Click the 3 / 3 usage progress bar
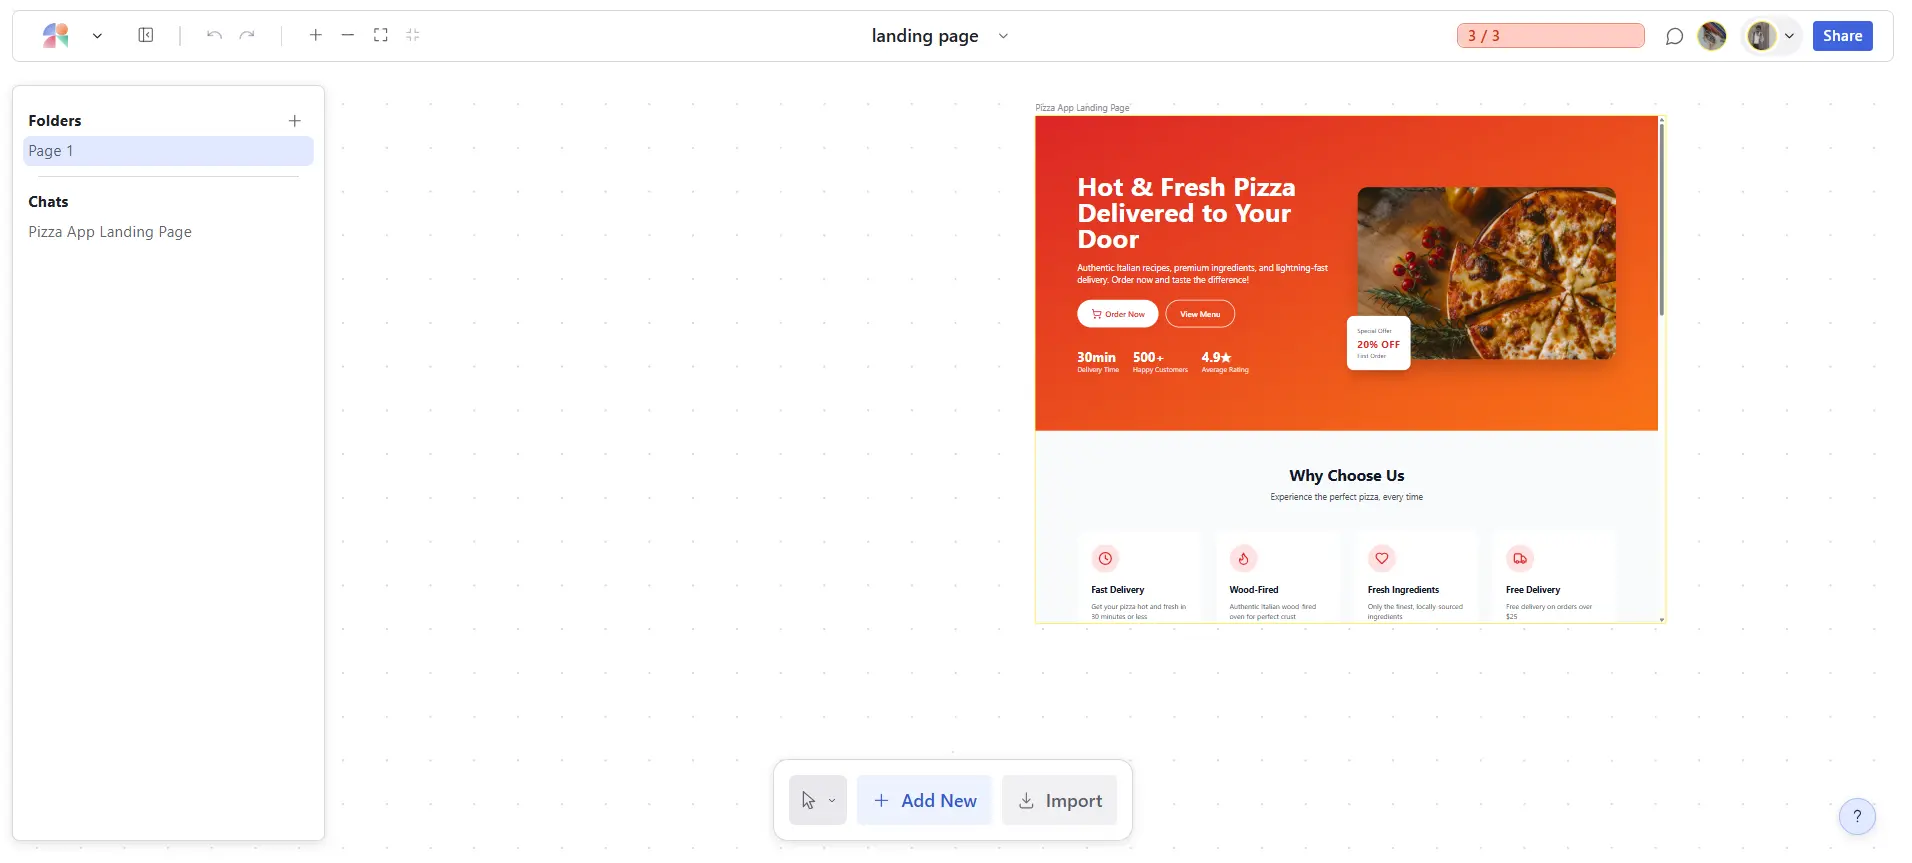1912x863 pixels. pyautogui.click(x=1550, y=36)
